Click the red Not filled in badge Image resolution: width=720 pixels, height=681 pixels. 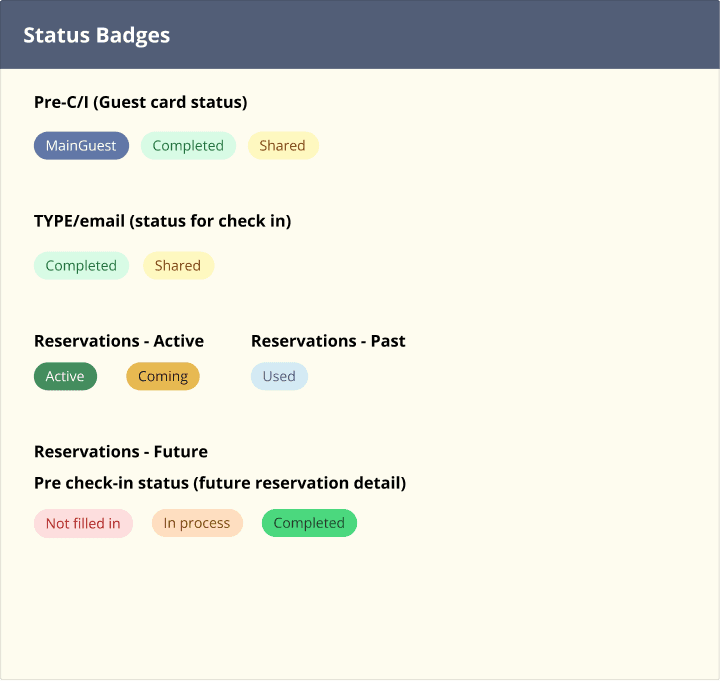(x=83, y=523)
